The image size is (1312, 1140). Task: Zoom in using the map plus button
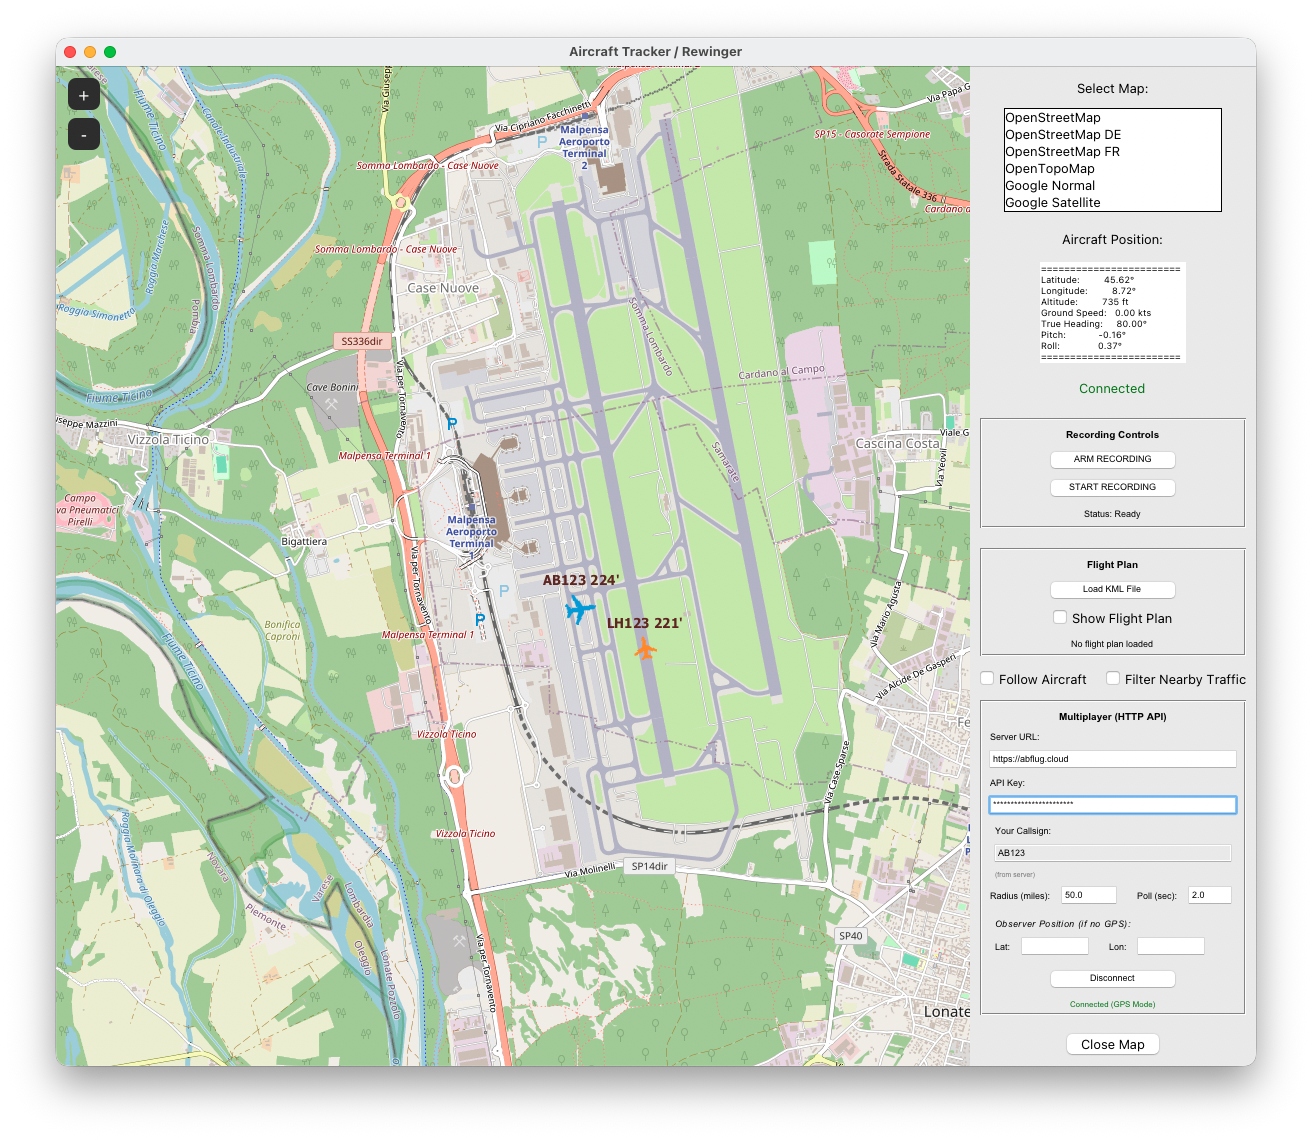[x=83, y=94]
